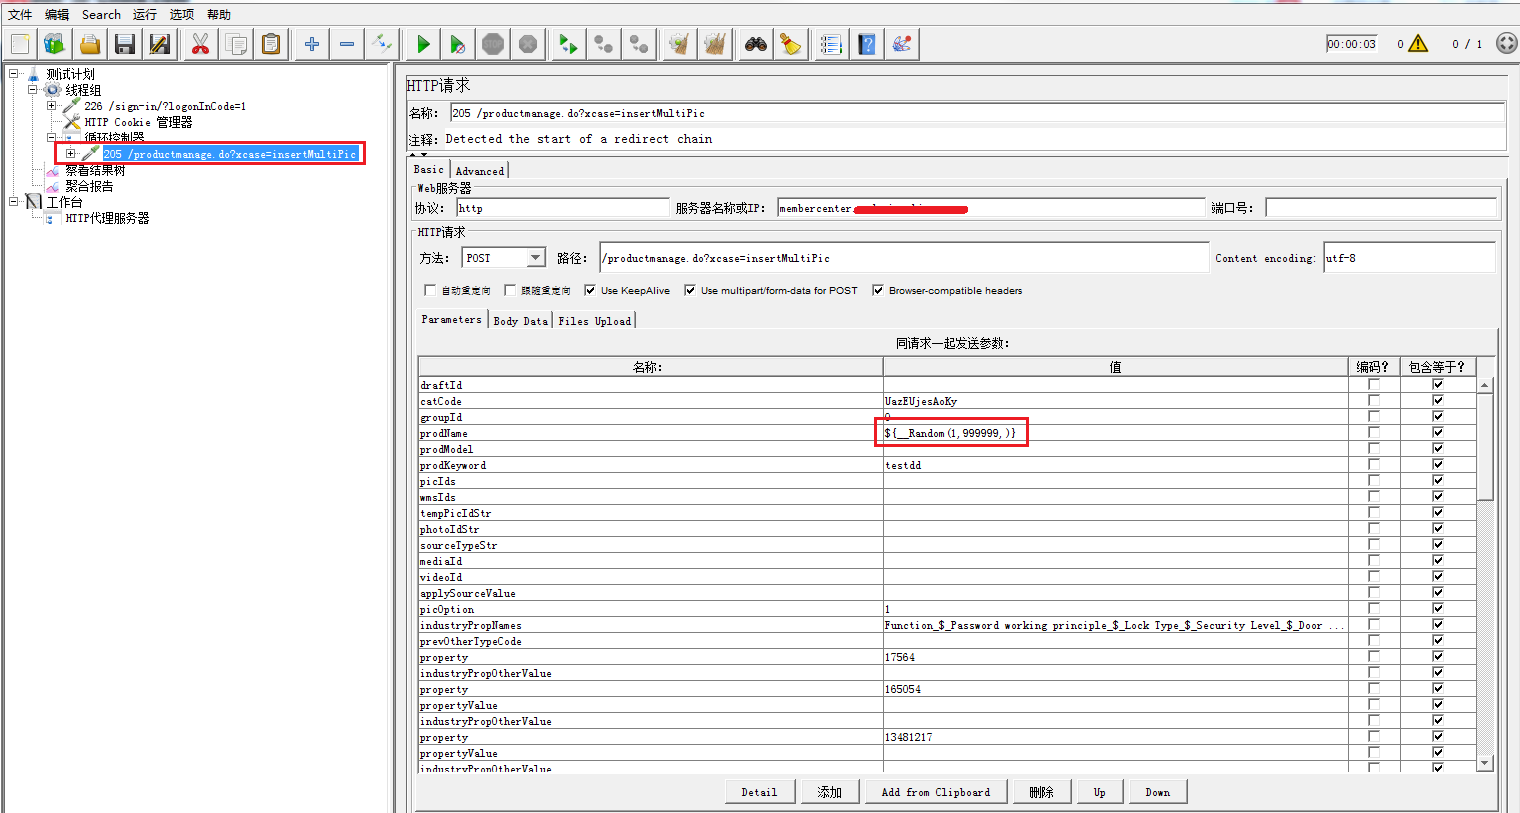The image size is (1520, 813).
Task: Switch to the Body Data tab
Action: click(521, 321)
